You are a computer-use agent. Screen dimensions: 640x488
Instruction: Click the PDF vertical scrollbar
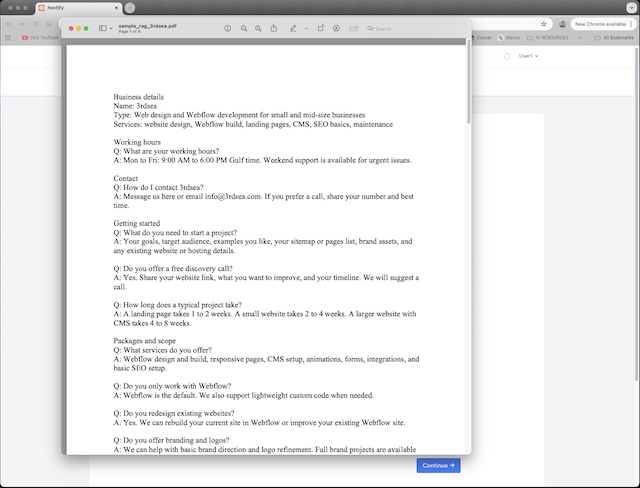tap(469, 82)
